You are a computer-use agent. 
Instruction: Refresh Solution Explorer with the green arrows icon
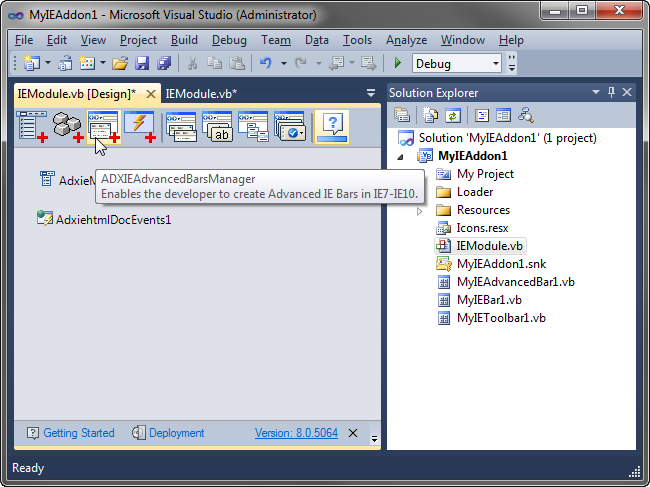453,115
